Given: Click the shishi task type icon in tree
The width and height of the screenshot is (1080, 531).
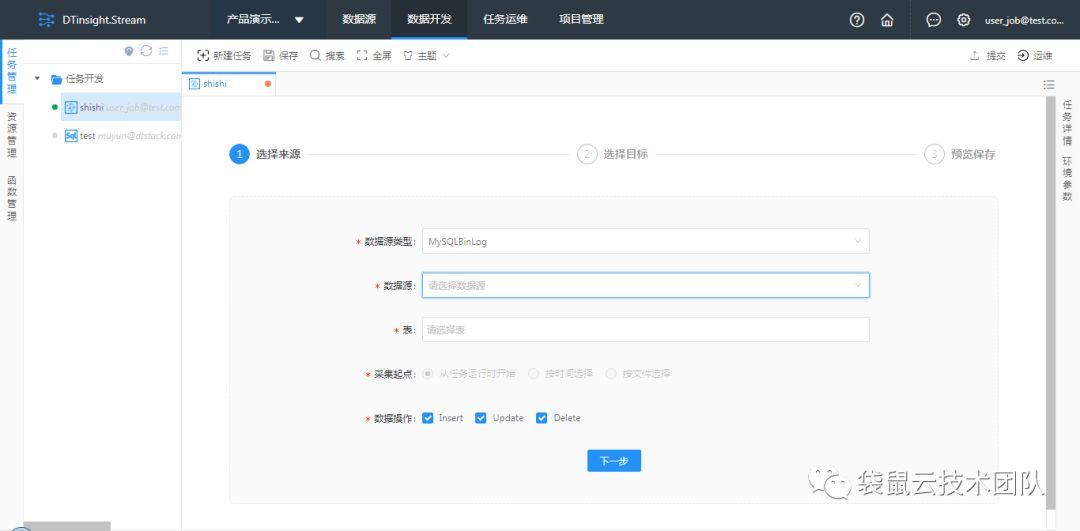Looking at the screenshot, I should [71, 107].
